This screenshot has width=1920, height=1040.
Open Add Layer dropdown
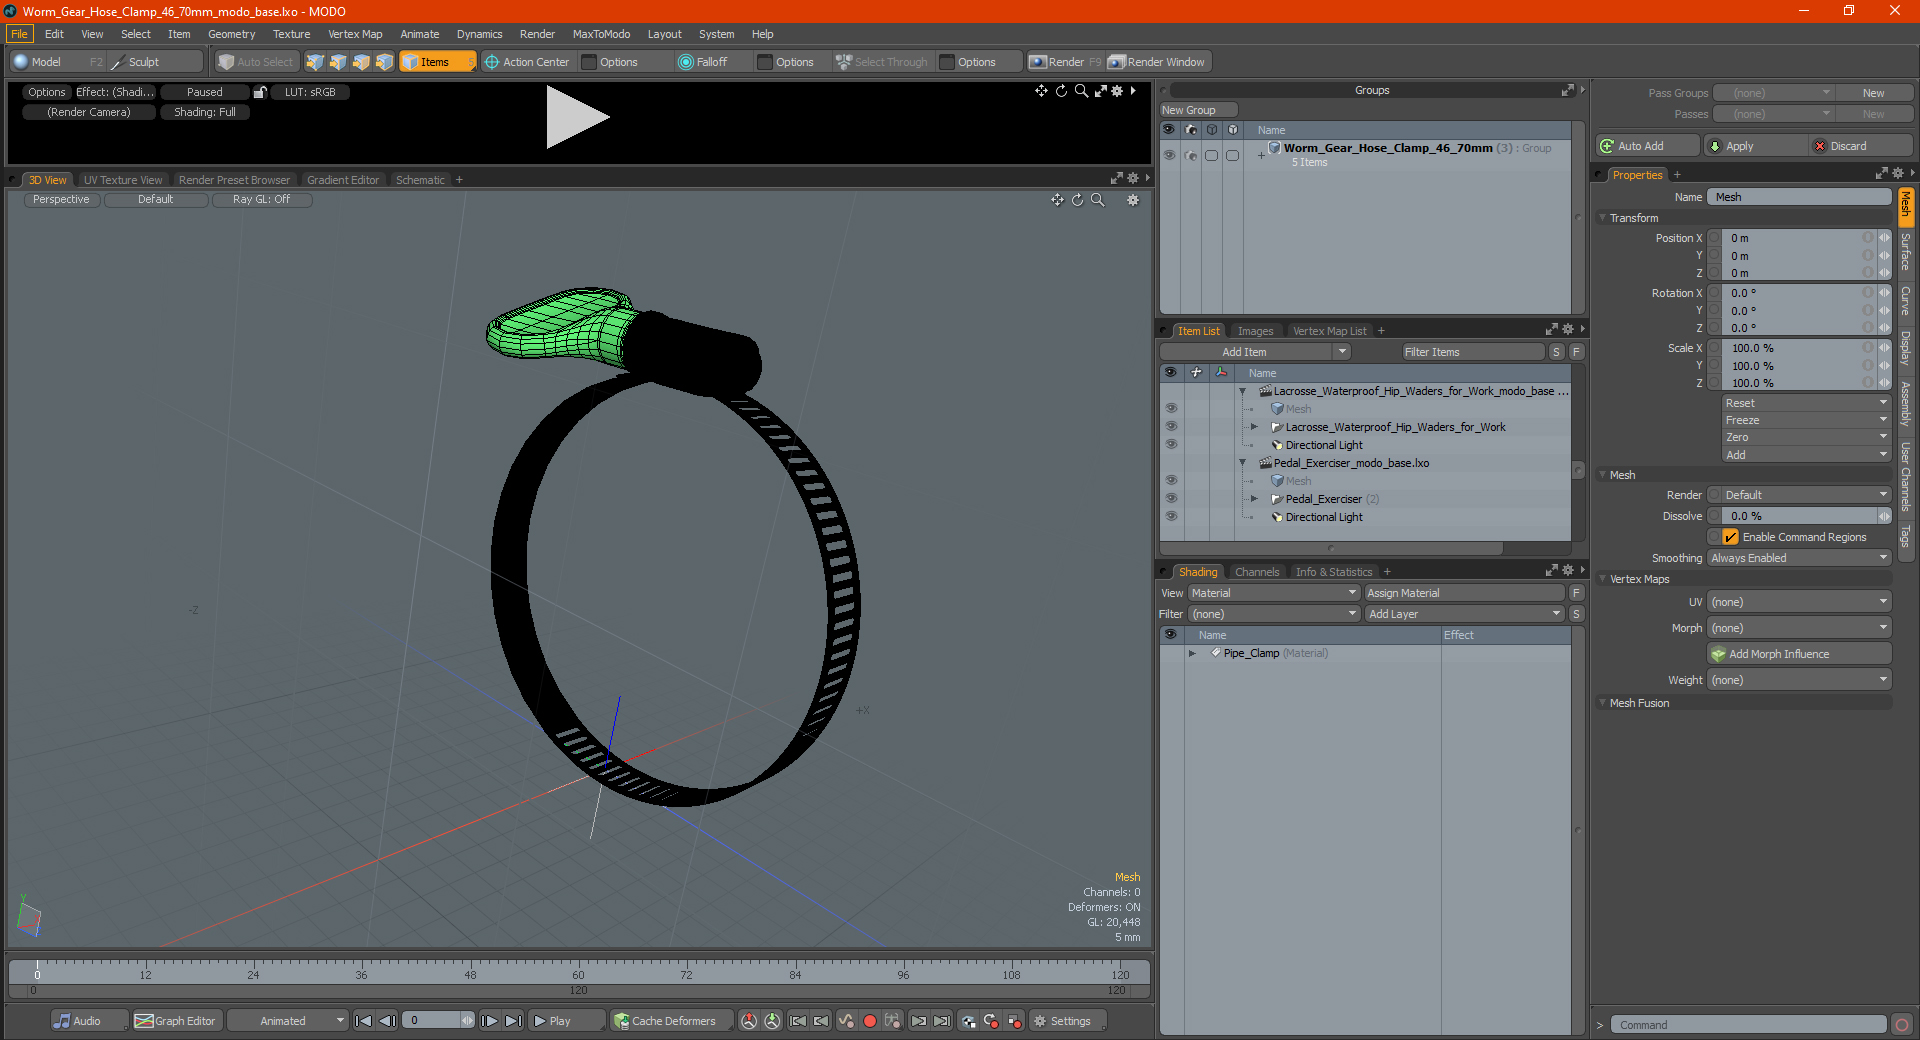click(x=1464, y=614)
